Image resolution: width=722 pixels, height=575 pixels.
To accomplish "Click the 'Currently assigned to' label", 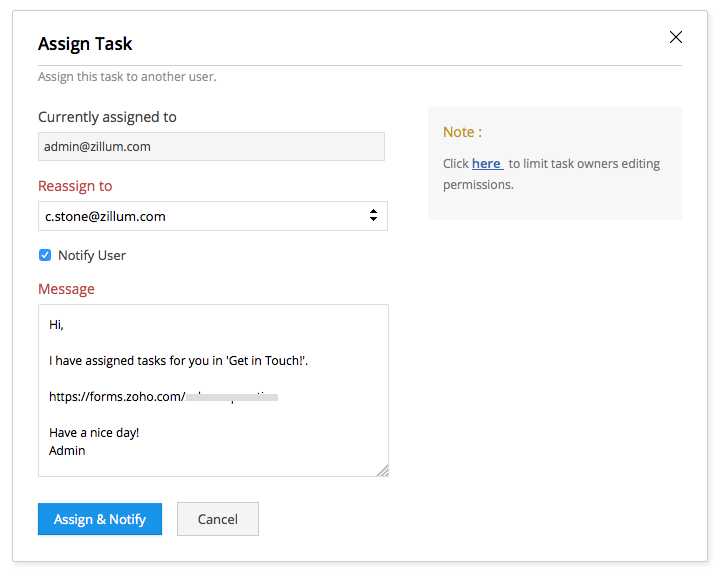I will click(107, 117).
